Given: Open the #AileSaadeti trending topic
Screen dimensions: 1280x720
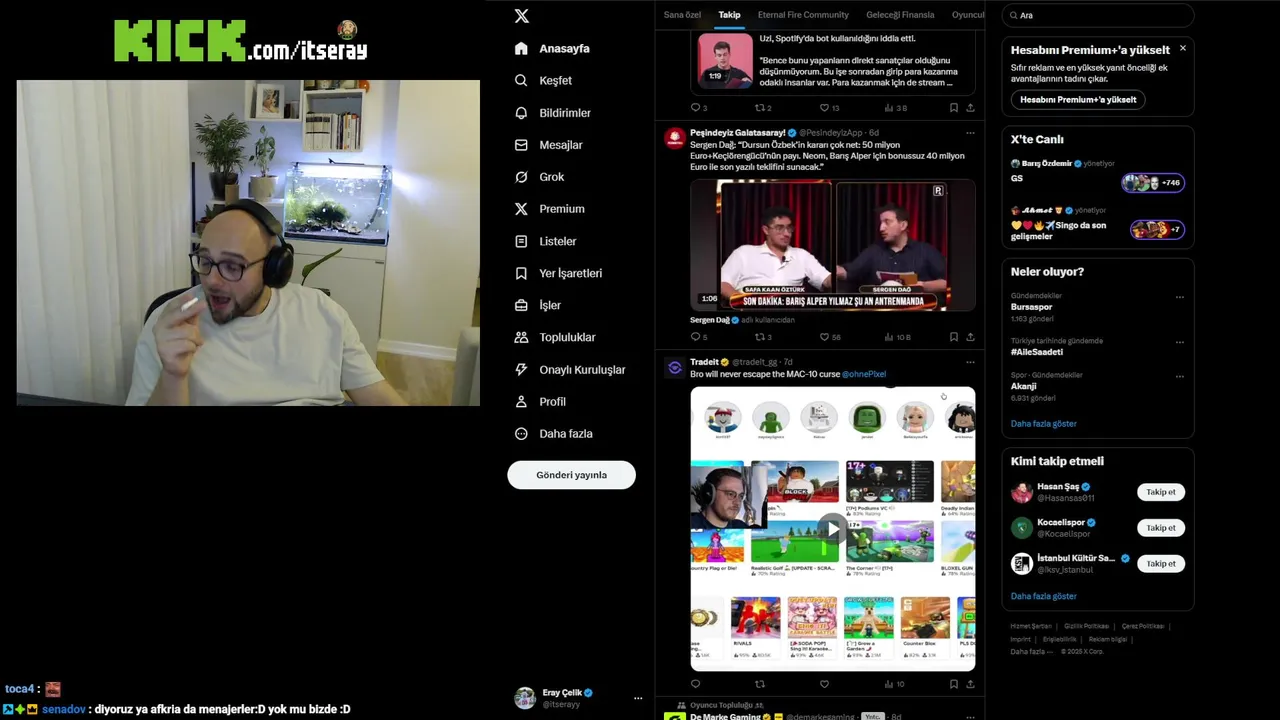Looking at the screenshot, I should click(x=1036, y=352).
